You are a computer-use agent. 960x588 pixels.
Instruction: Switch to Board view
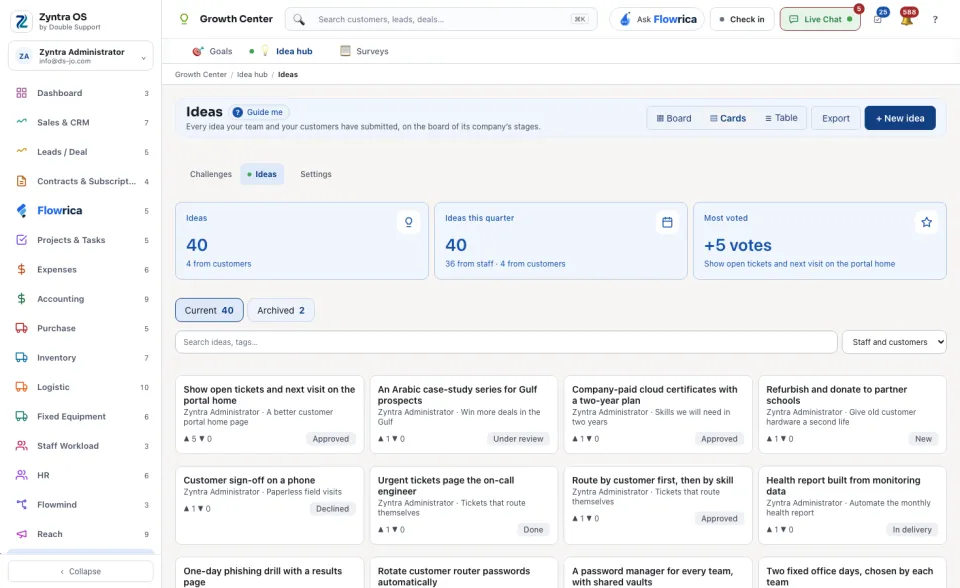[x=674, y=118]
